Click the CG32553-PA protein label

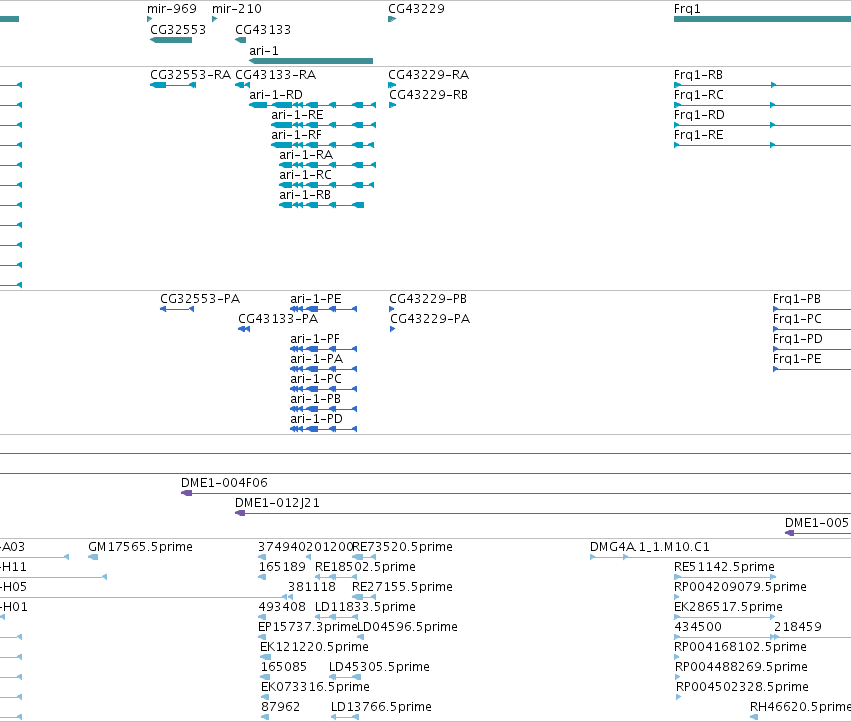click(x=200, y=299)
